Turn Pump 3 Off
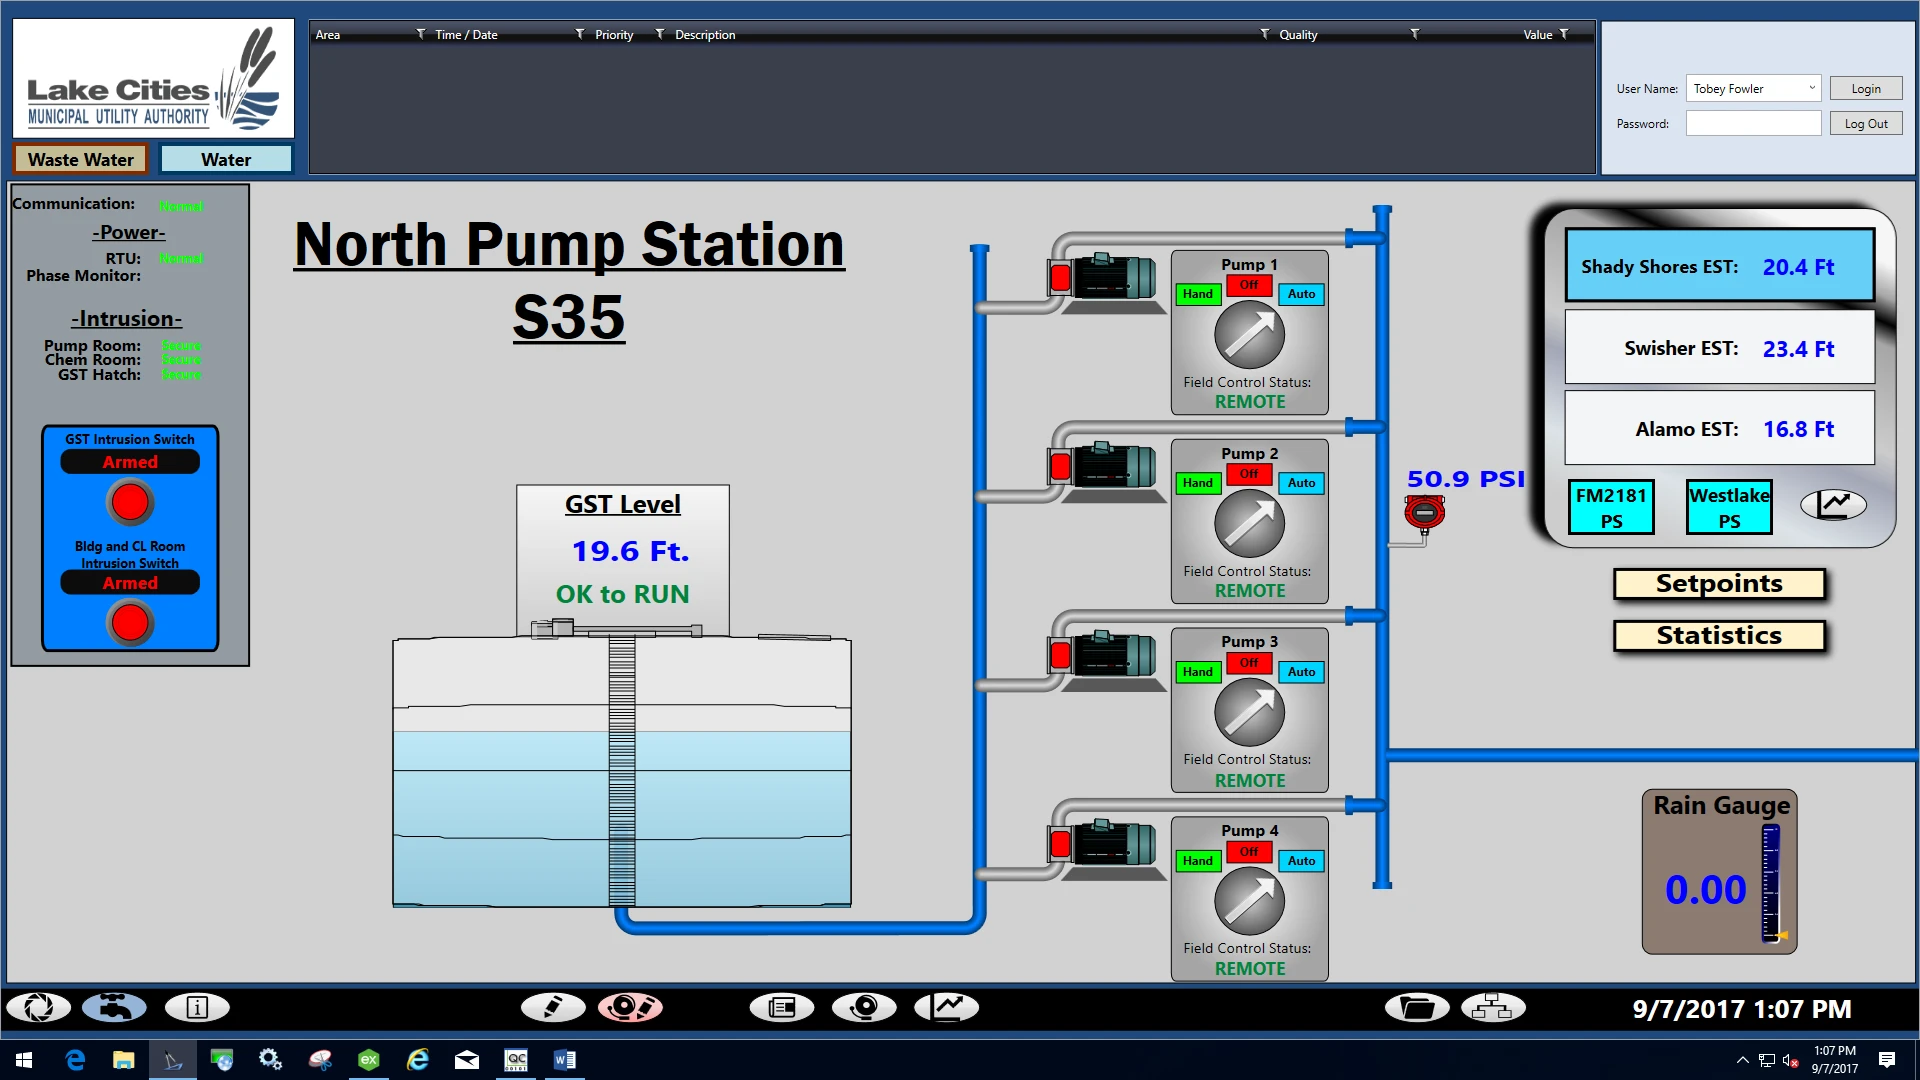The width and height of the screenshot is (1920, 1080). (x=1248, y=663)
